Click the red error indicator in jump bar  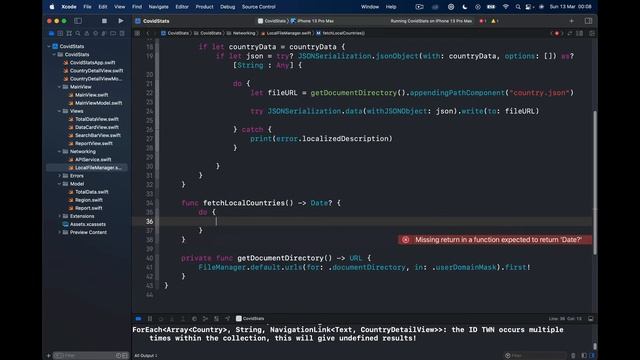tap(557, 33)
